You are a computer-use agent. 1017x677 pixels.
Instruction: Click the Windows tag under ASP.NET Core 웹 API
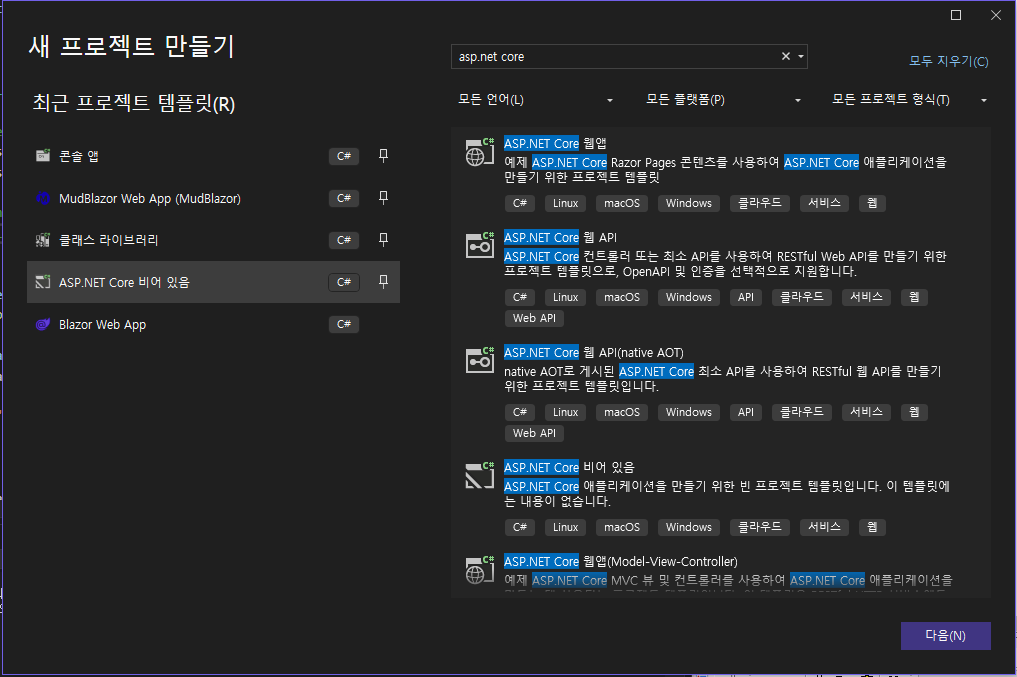click(689, 298)
